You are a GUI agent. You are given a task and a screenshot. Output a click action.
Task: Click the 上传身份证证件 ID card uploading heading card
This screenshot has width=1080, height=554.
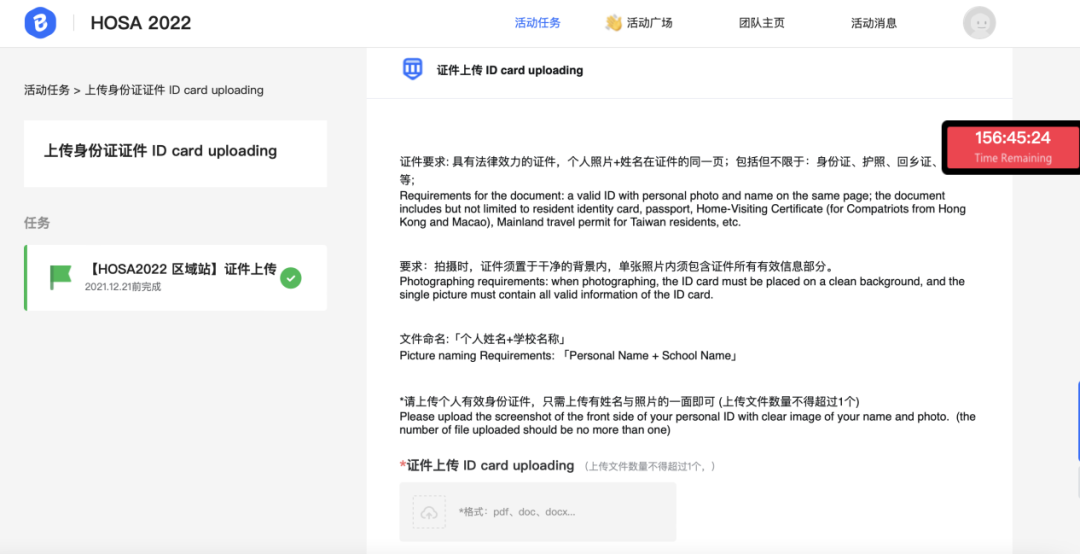click(x=176, y=154)
